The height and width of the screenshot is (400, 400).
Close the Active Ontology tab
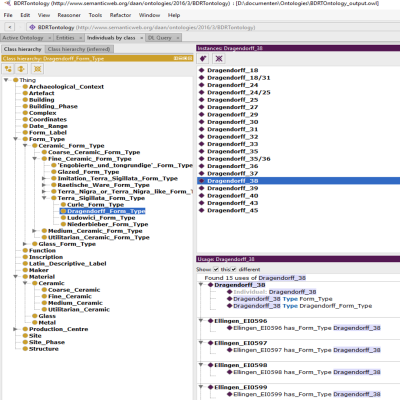tap(50, 38)
